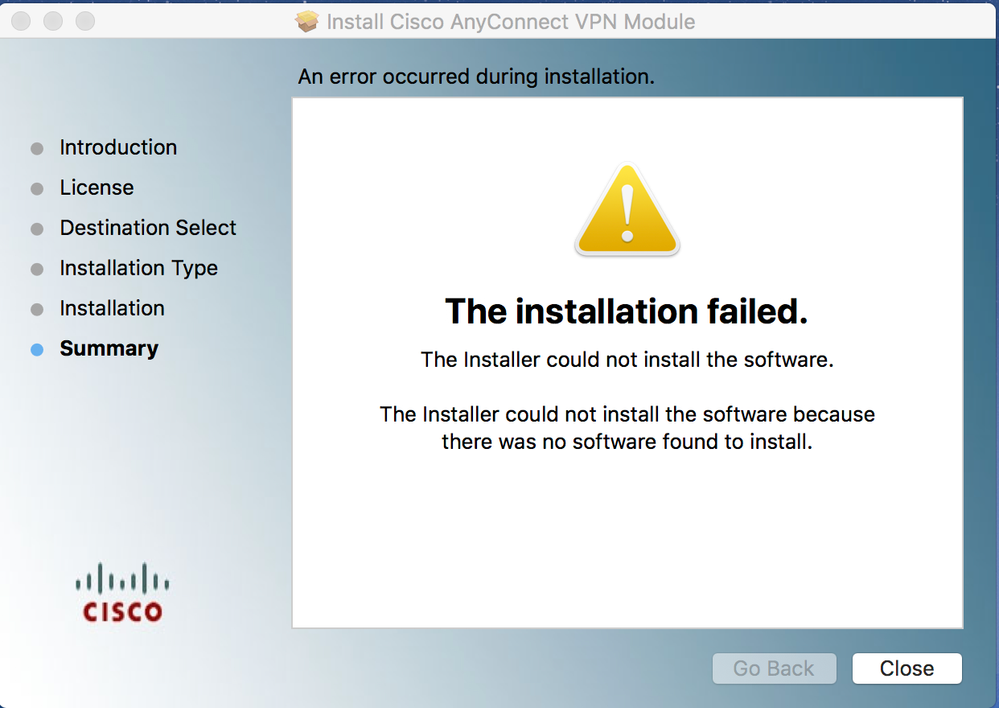
Task: Click the blue bullet beside Summary
Action: click(37, 350)
